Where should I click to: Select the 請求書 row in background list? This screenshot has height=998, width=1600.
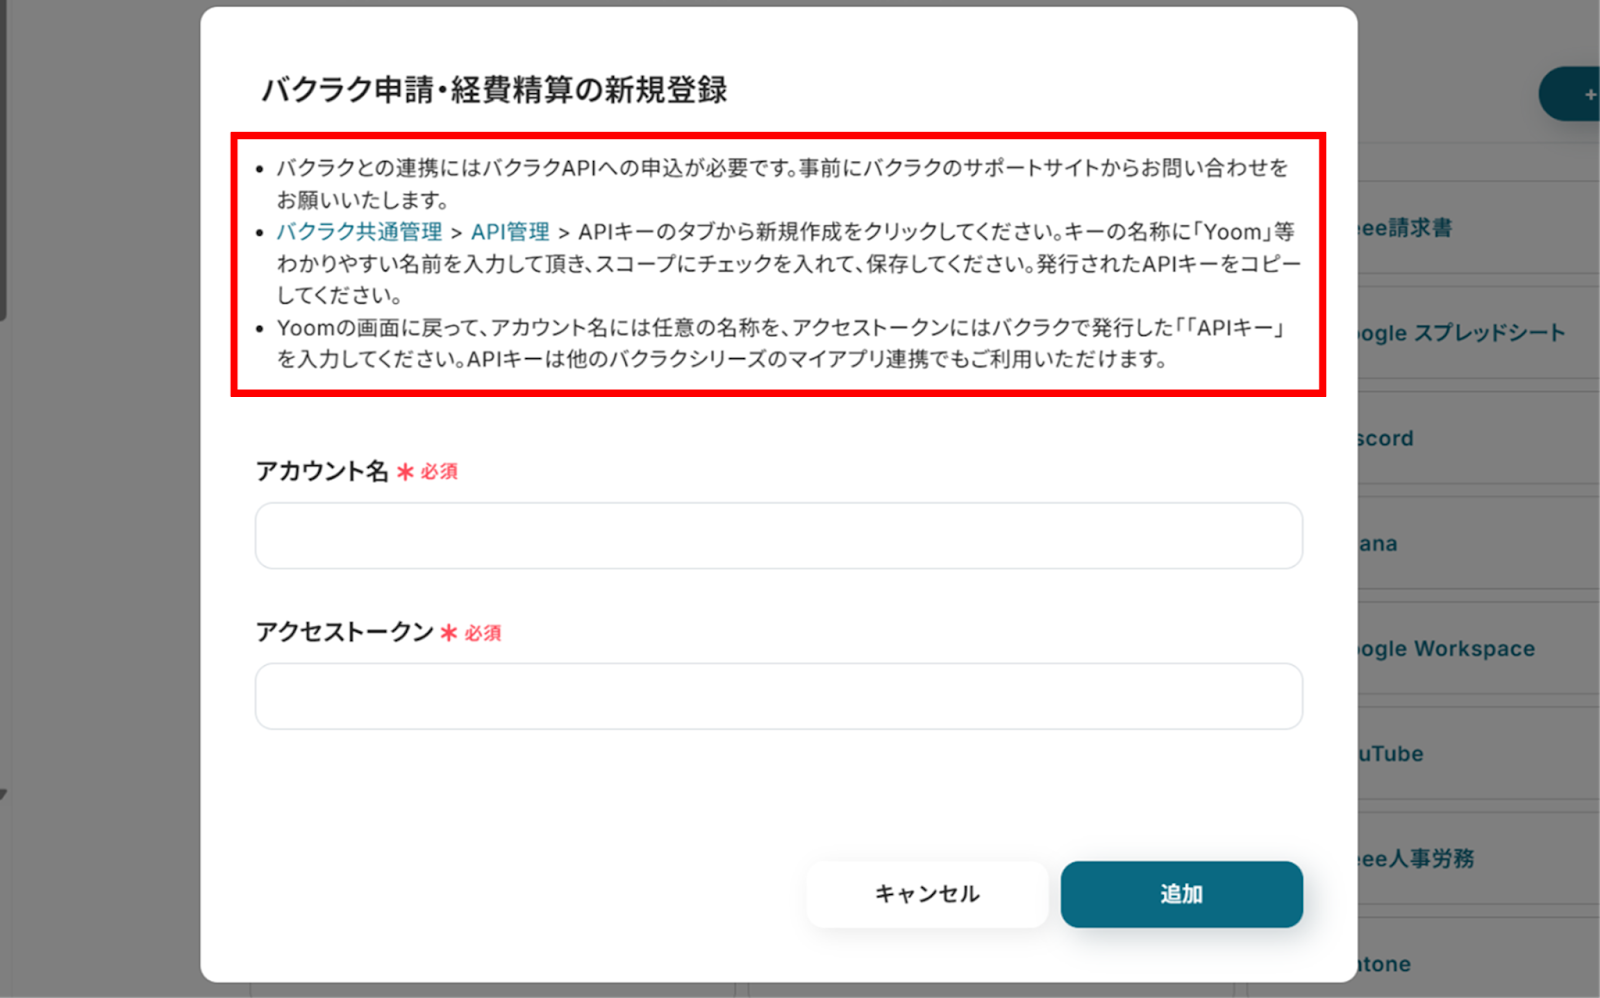click(x=1479, y=228)
